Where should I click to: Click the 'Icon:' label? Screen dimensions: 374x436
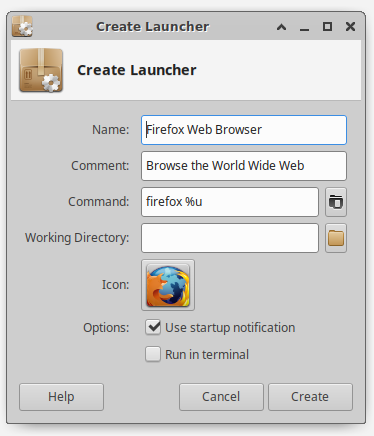[115, 285]
